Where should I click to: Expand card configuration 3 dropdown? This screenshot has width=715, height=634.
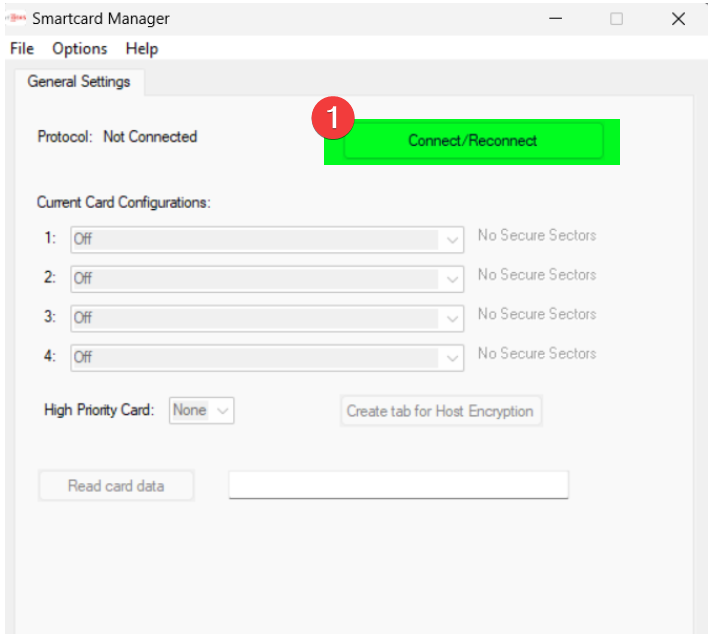[452, 318]
